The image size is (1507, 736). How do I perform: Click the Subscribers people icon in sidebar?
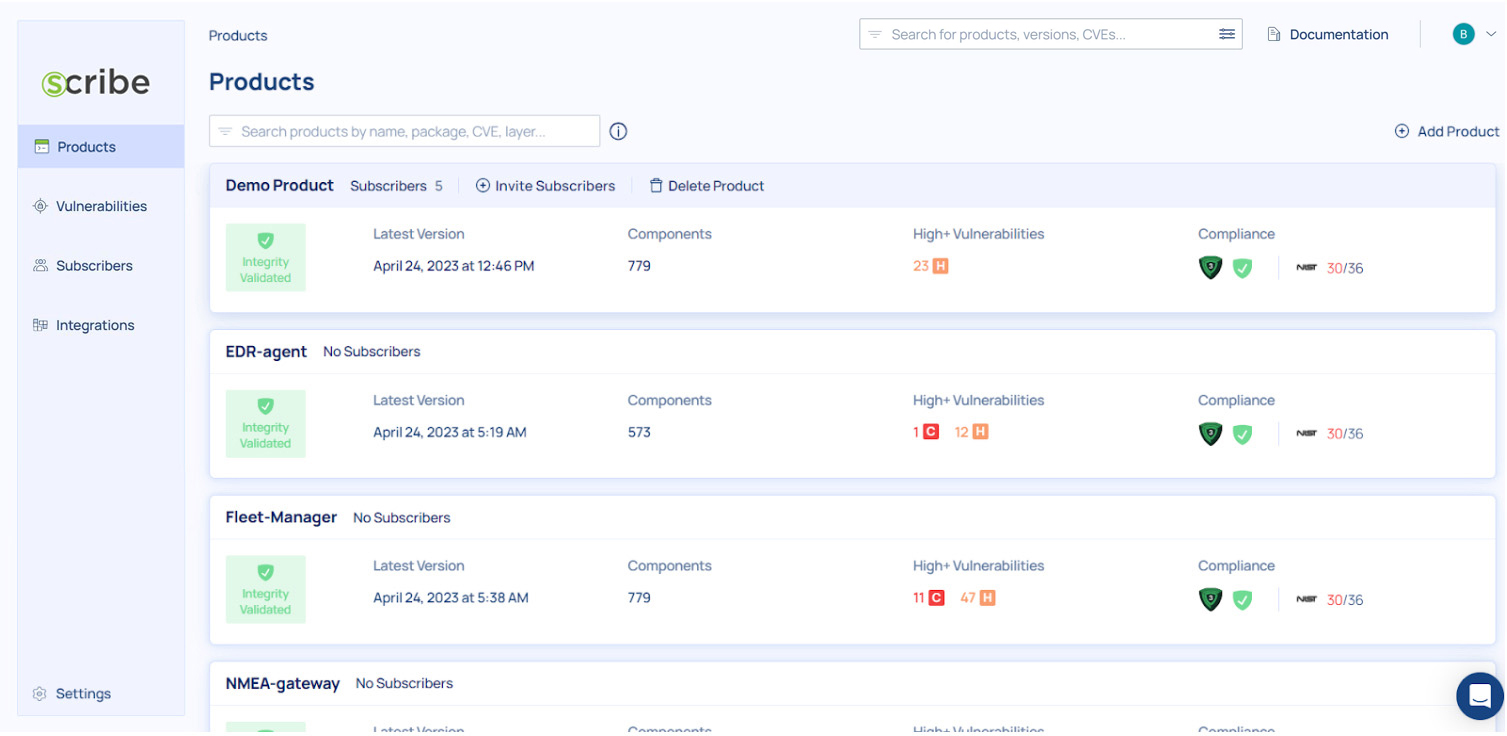click(40, 266)
